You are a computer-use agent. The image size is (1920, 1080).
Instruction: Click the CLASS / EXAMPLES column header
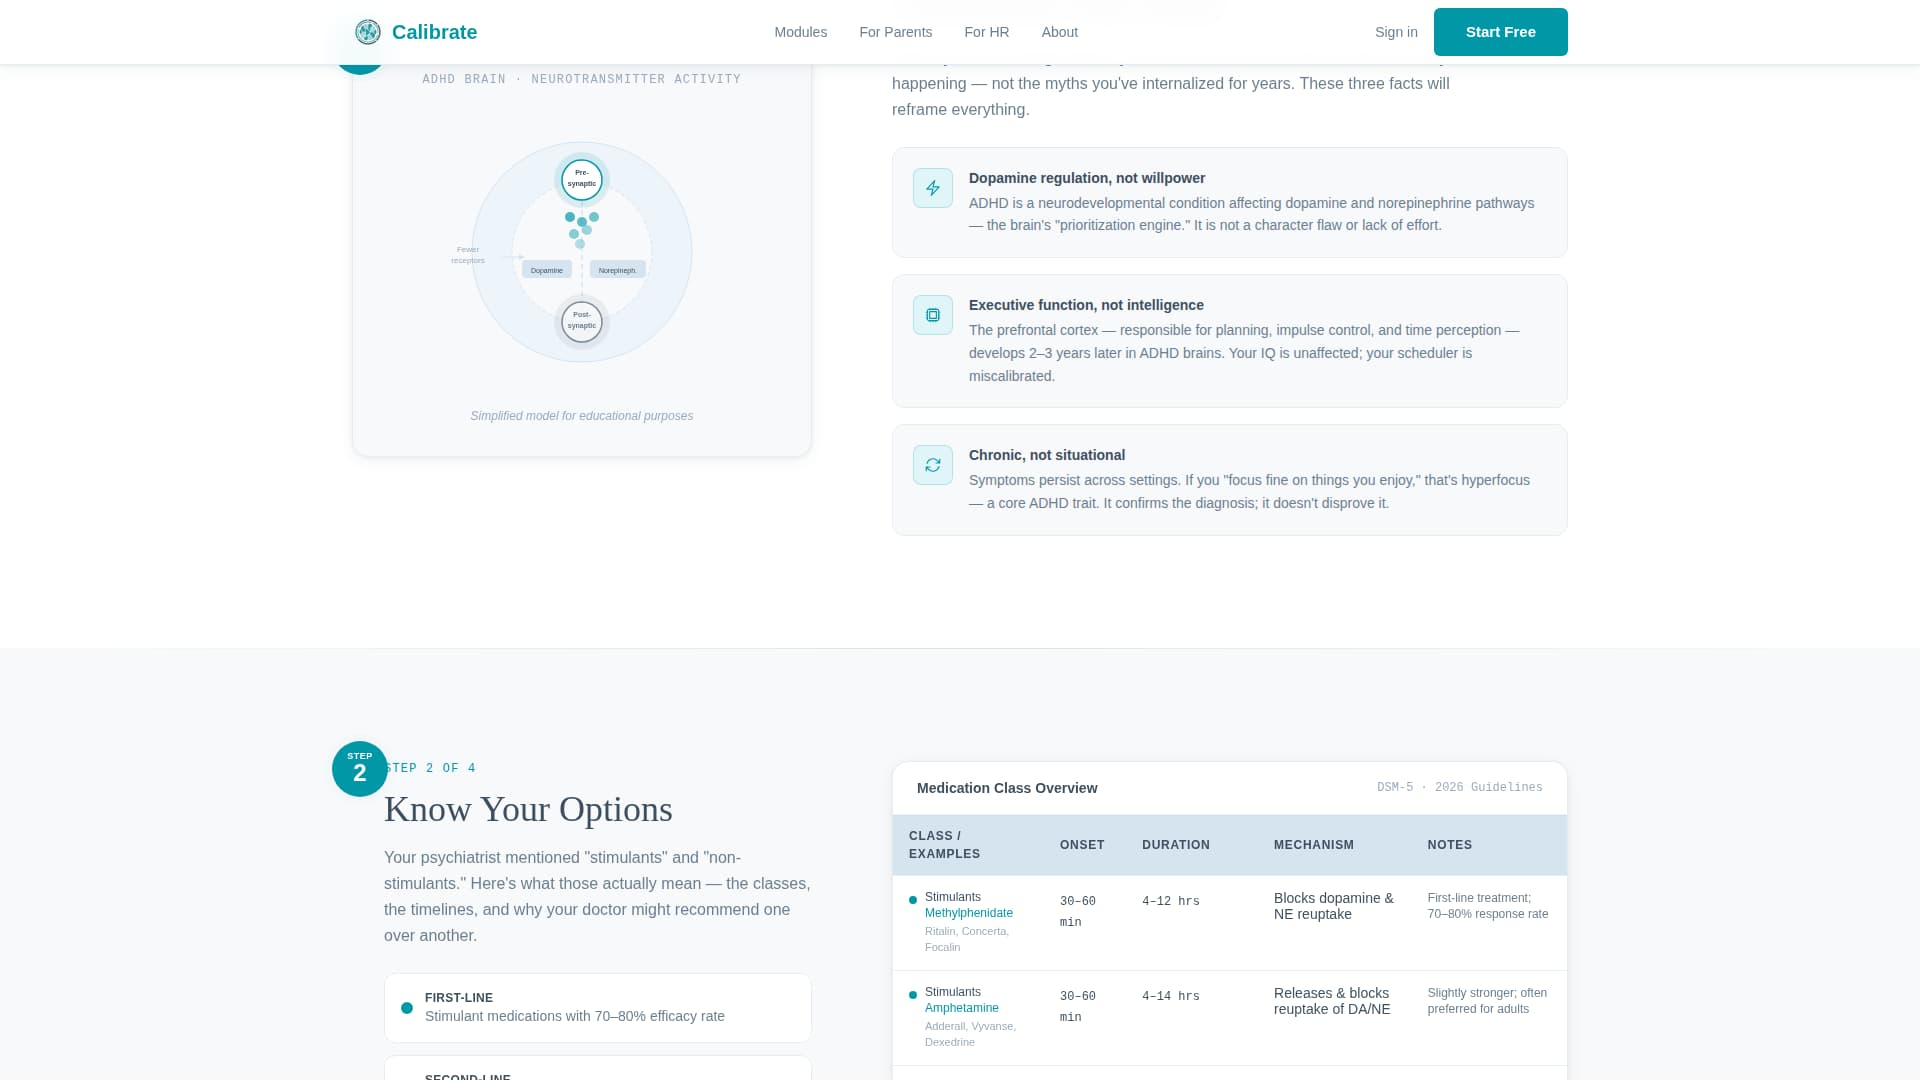(944, 845)
